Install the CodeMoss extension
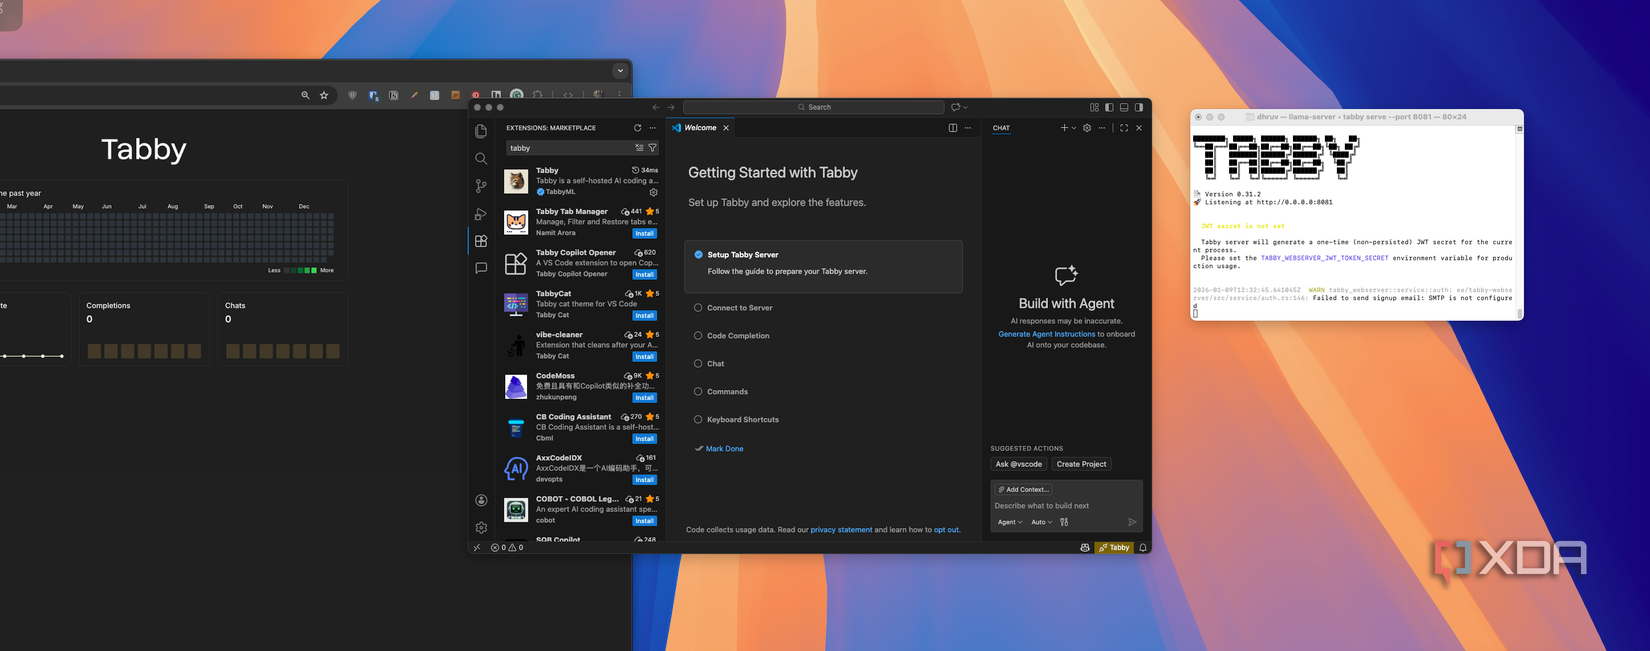 click(645, 397)
